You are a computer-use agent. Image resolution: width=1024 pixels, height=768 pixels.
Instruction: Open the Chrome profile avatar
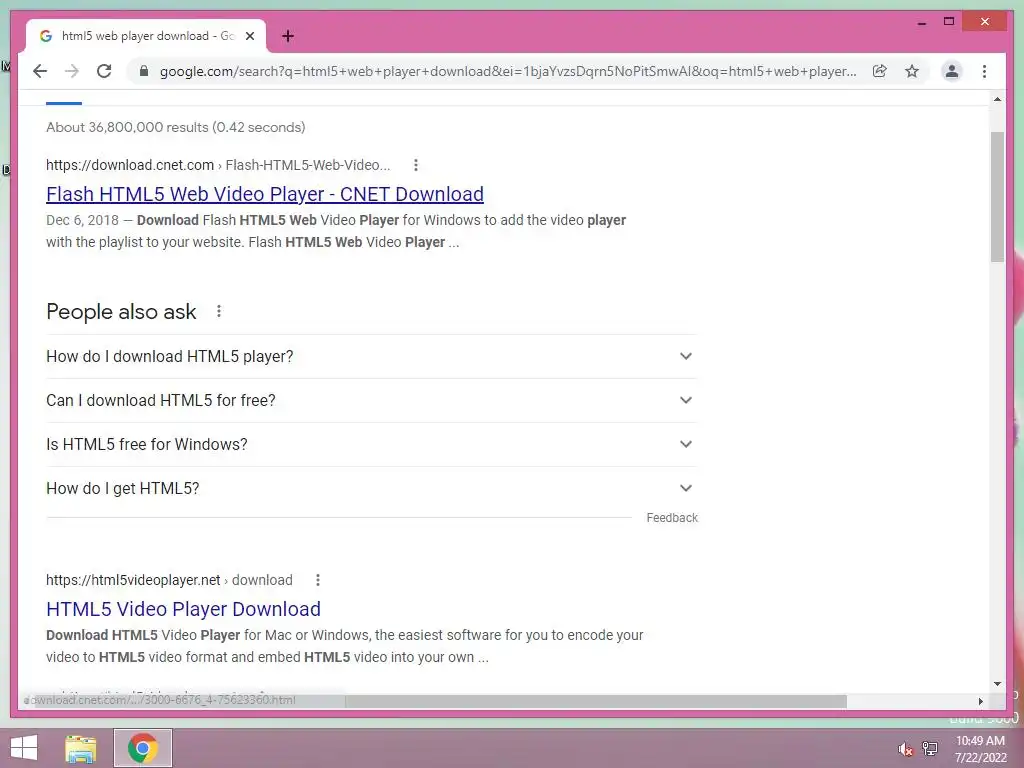952,71
